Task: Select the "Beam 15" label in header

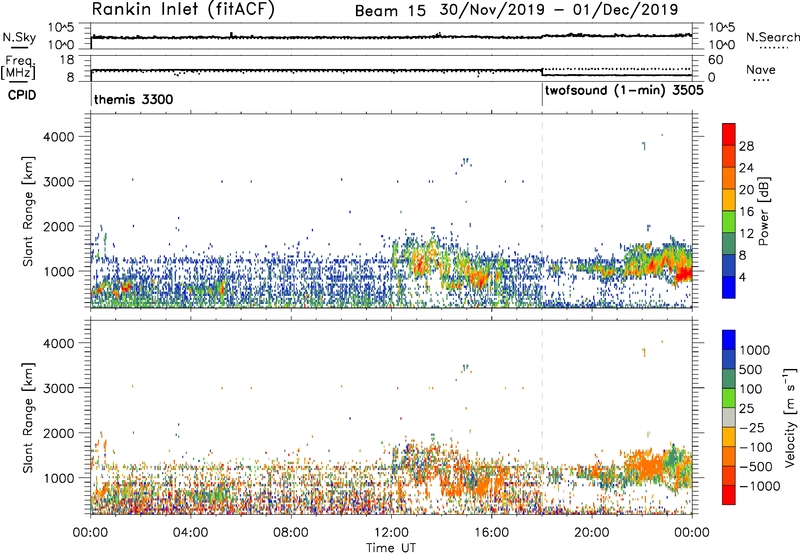Action: 390,10
